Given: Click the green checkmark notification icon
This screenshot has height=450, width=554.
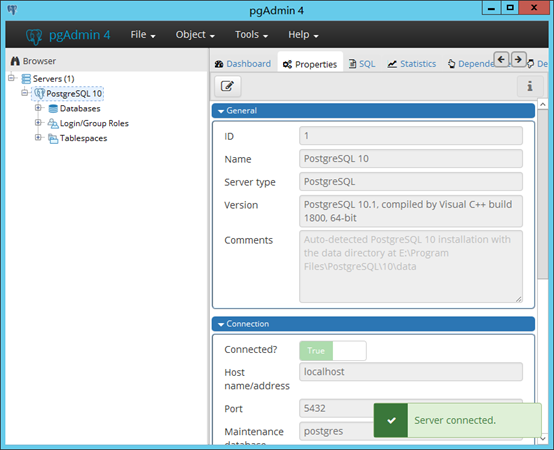Looking at the screenshot, I should coord(391,420).
